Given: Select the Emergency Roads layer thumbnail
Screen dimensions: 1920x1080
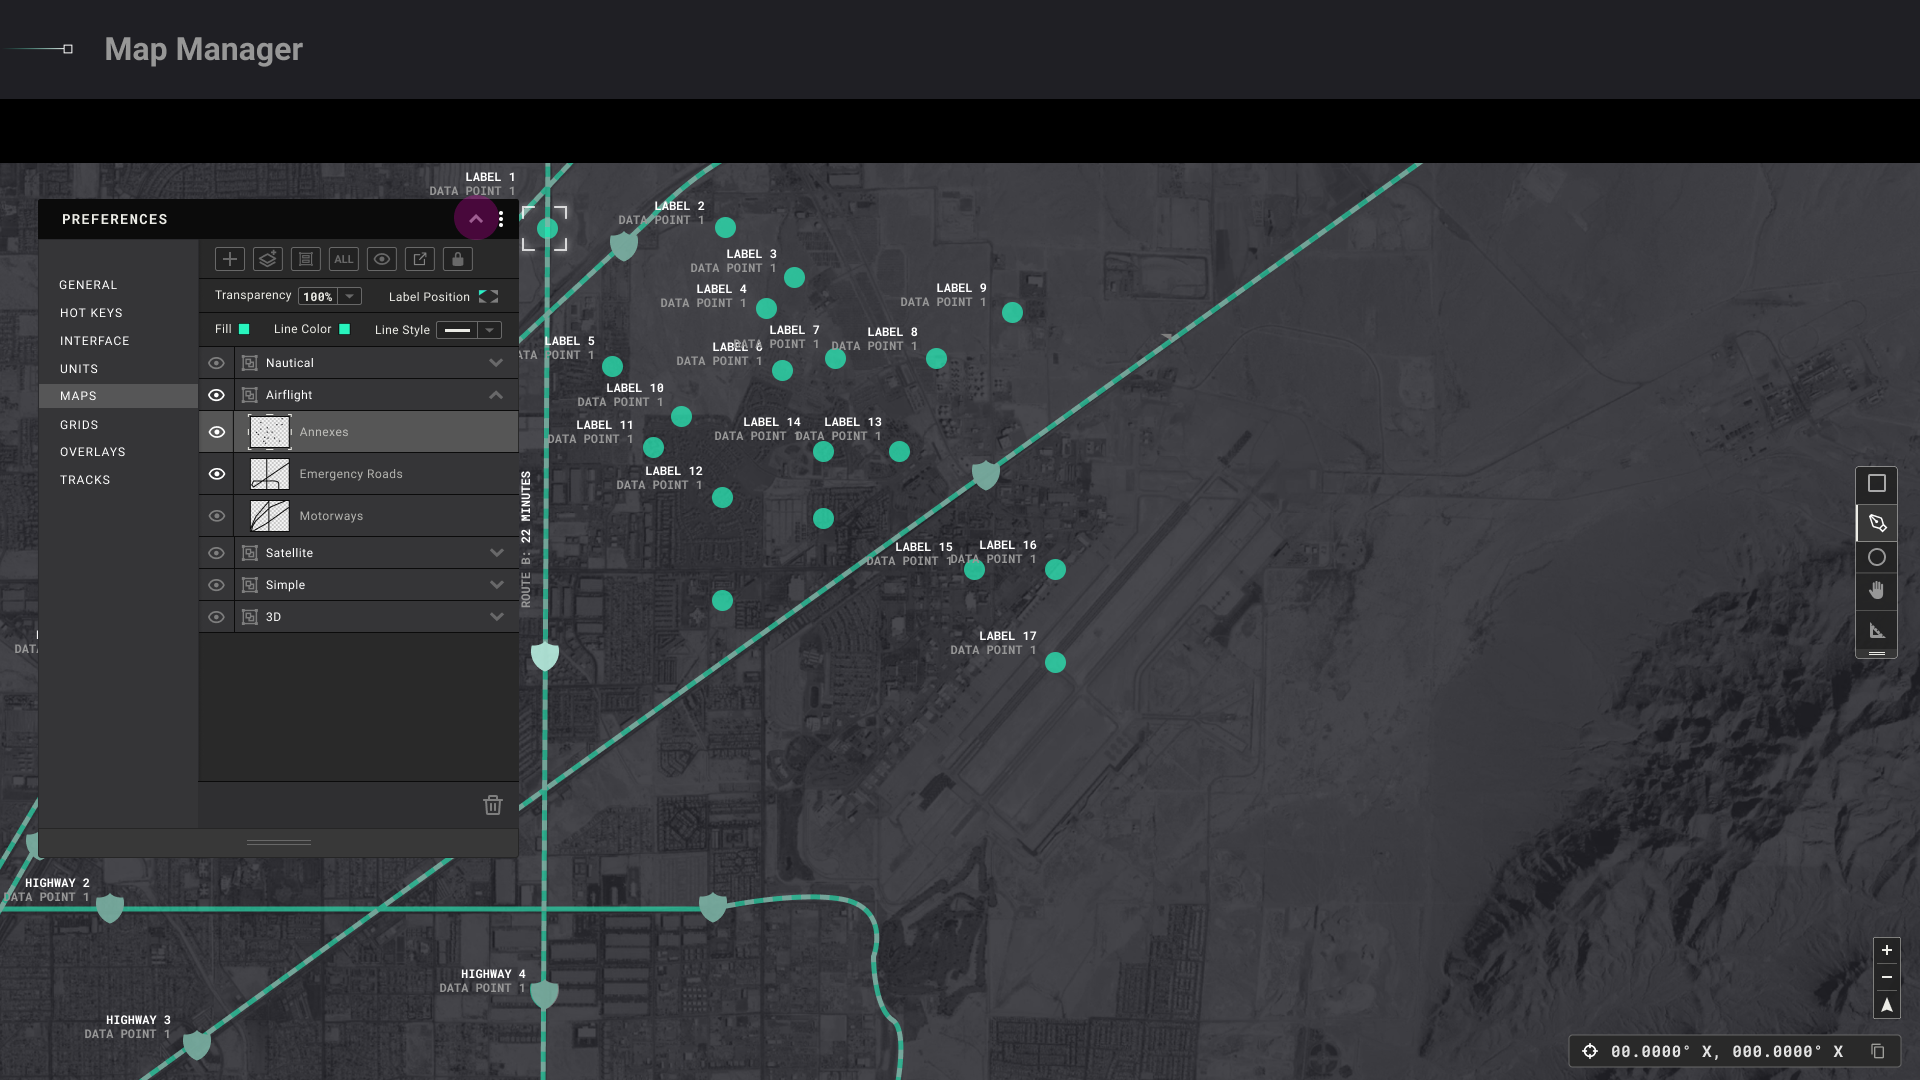Looking at the screenshot, I should [270, 474].
